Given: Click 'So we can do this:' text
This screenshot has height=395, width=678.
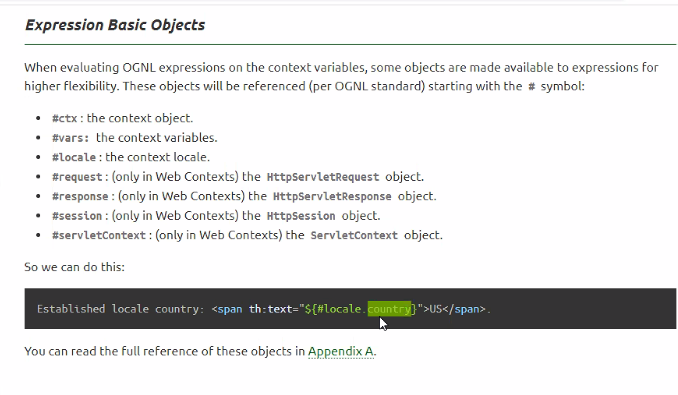Looking at the screenshot, I should (x=74, y=267).
